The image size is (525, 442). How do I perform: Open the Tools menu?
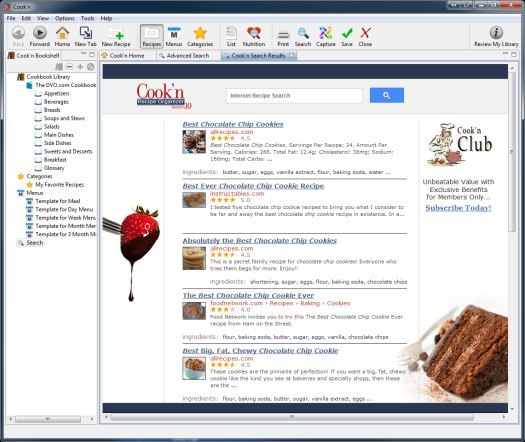87,18
